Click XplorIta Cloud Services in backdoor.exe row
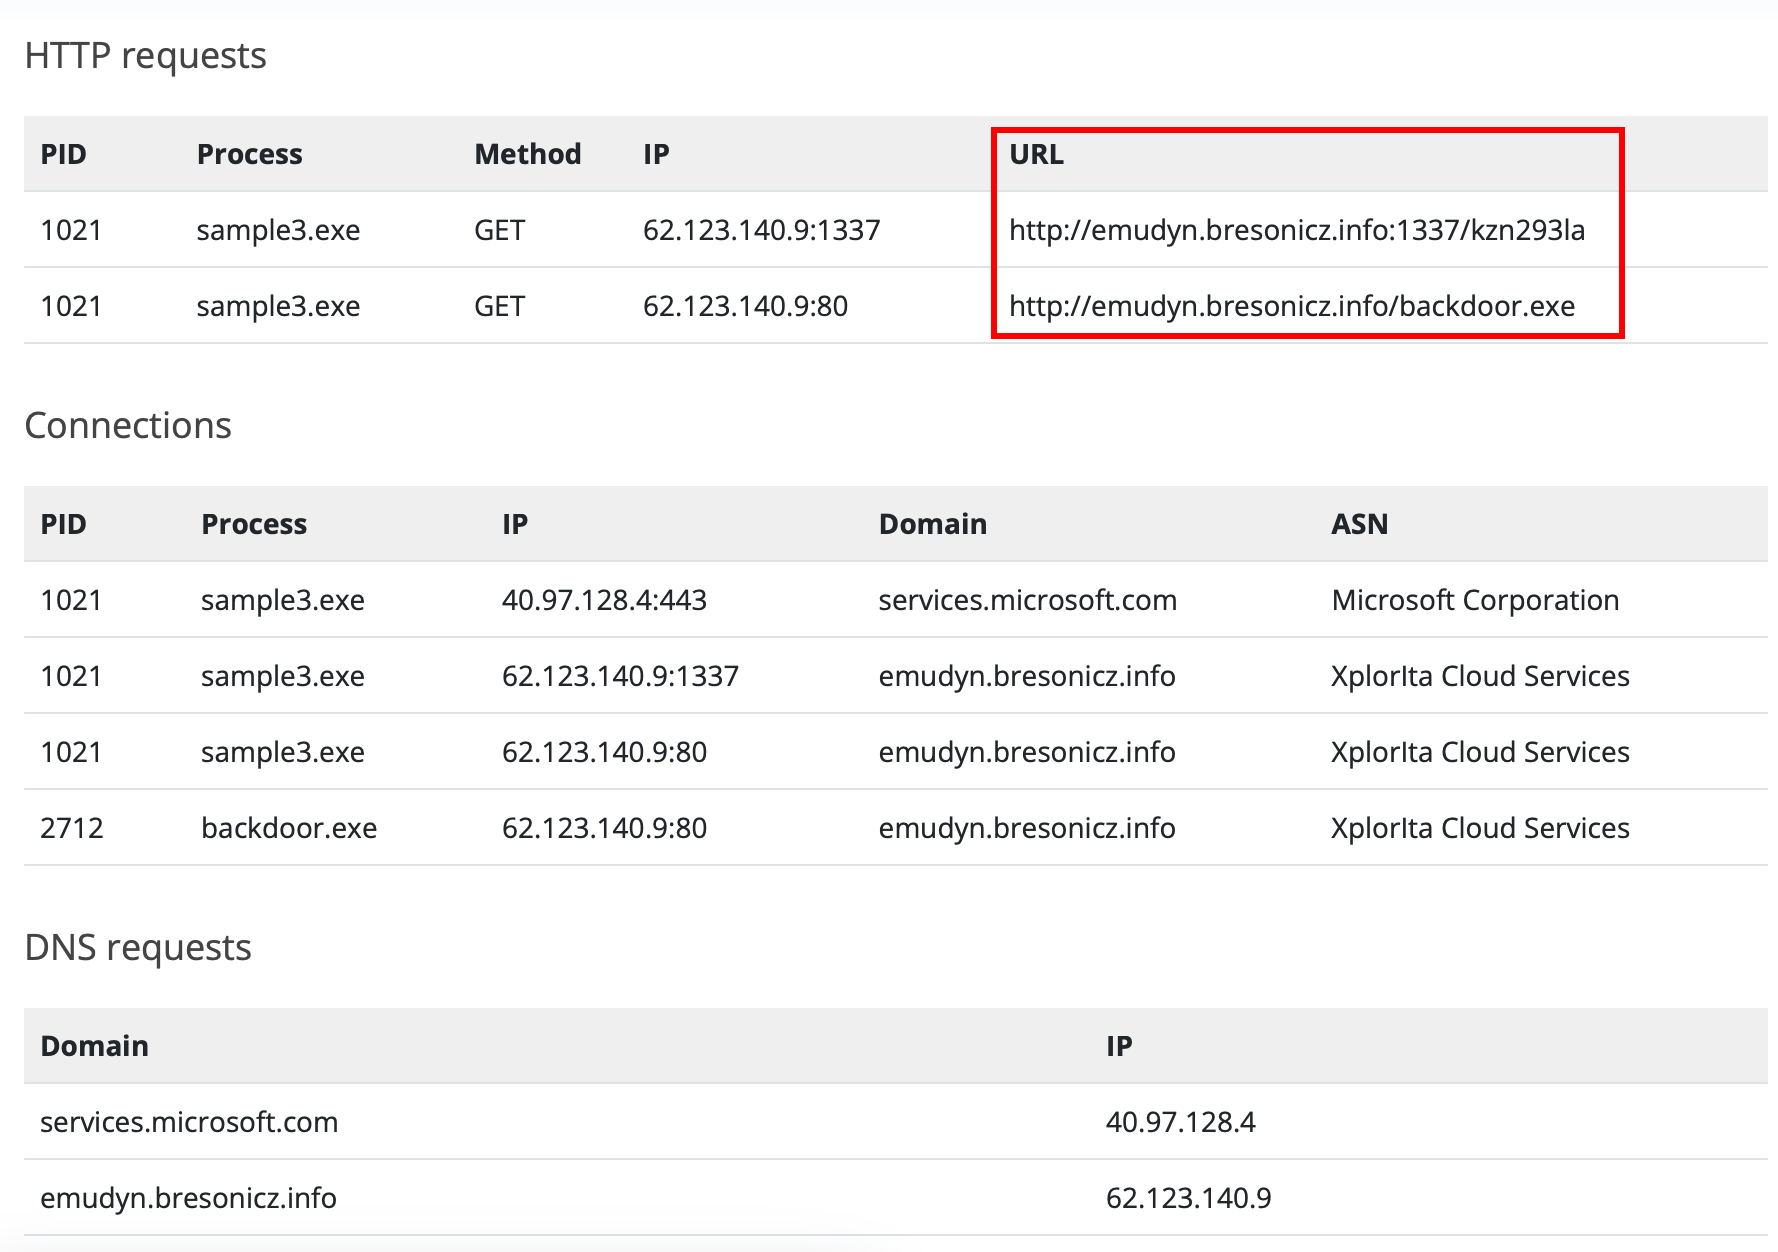The height and width of the screenshot is (1252, 1778). click(x=1480, y=828)
